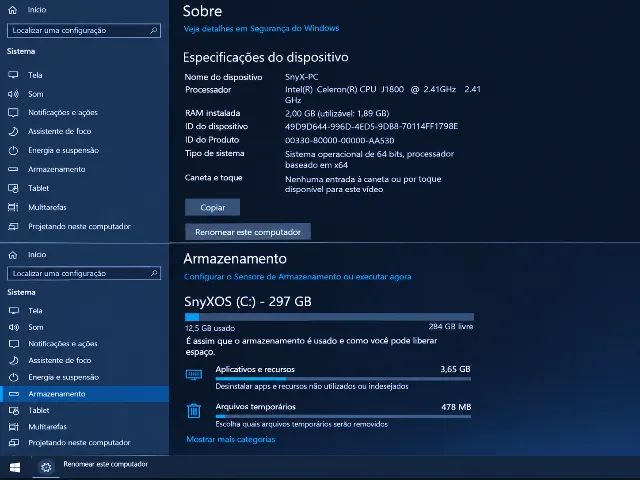The image size is (640, 480).
Task: Open Tela icon in Sobre window sidebar
Action: coord(13,75)
